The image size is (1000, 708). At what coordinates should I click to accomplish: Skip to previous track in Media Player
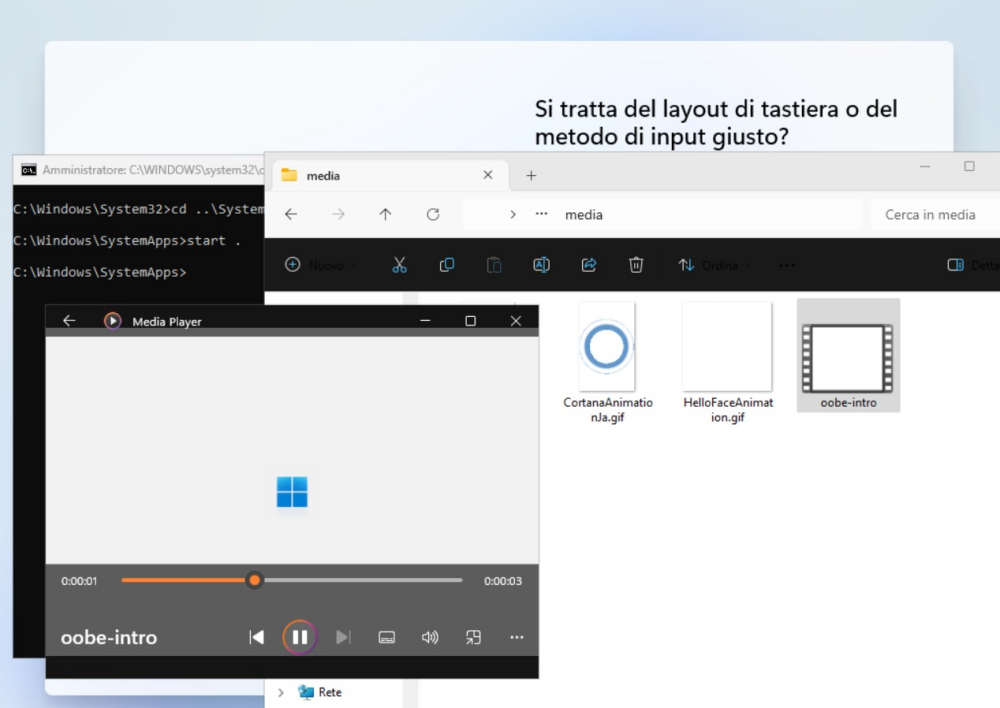(256, 637)
